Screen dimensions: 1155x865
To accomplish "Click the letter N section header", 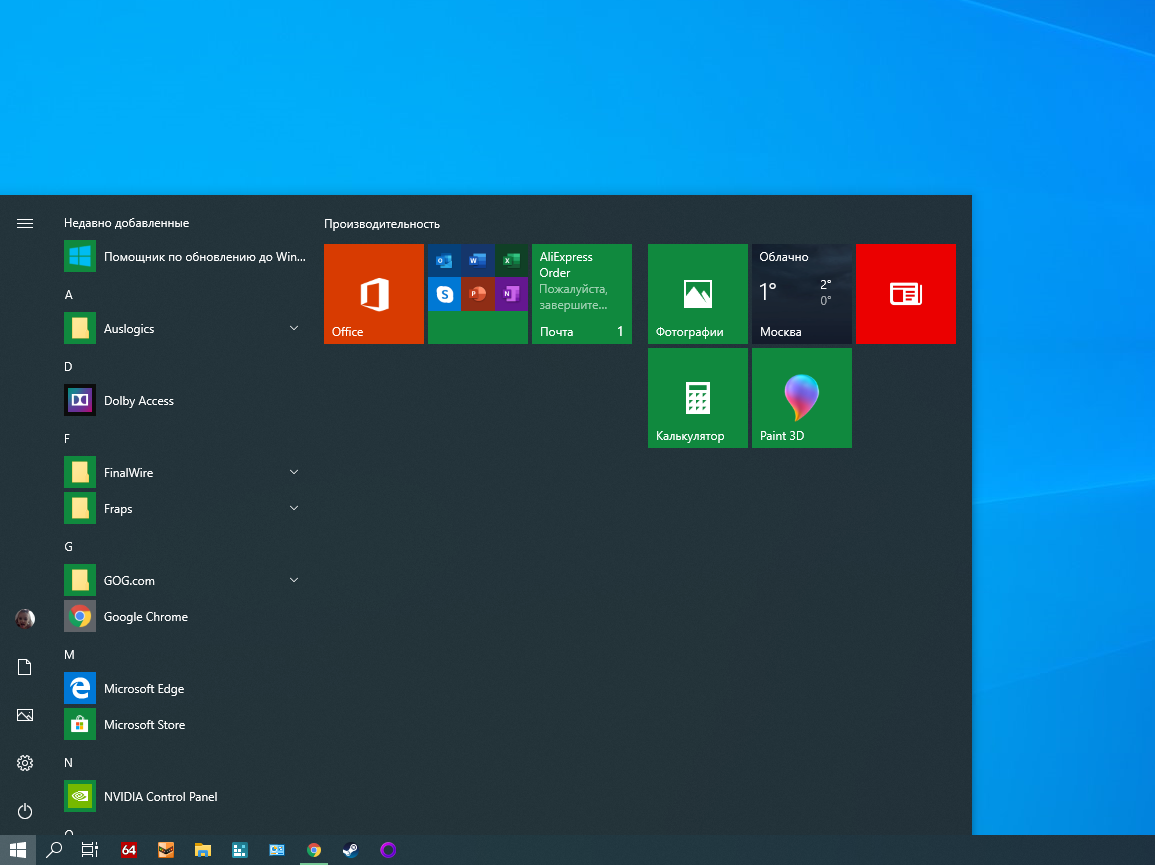I will point(69,763).
